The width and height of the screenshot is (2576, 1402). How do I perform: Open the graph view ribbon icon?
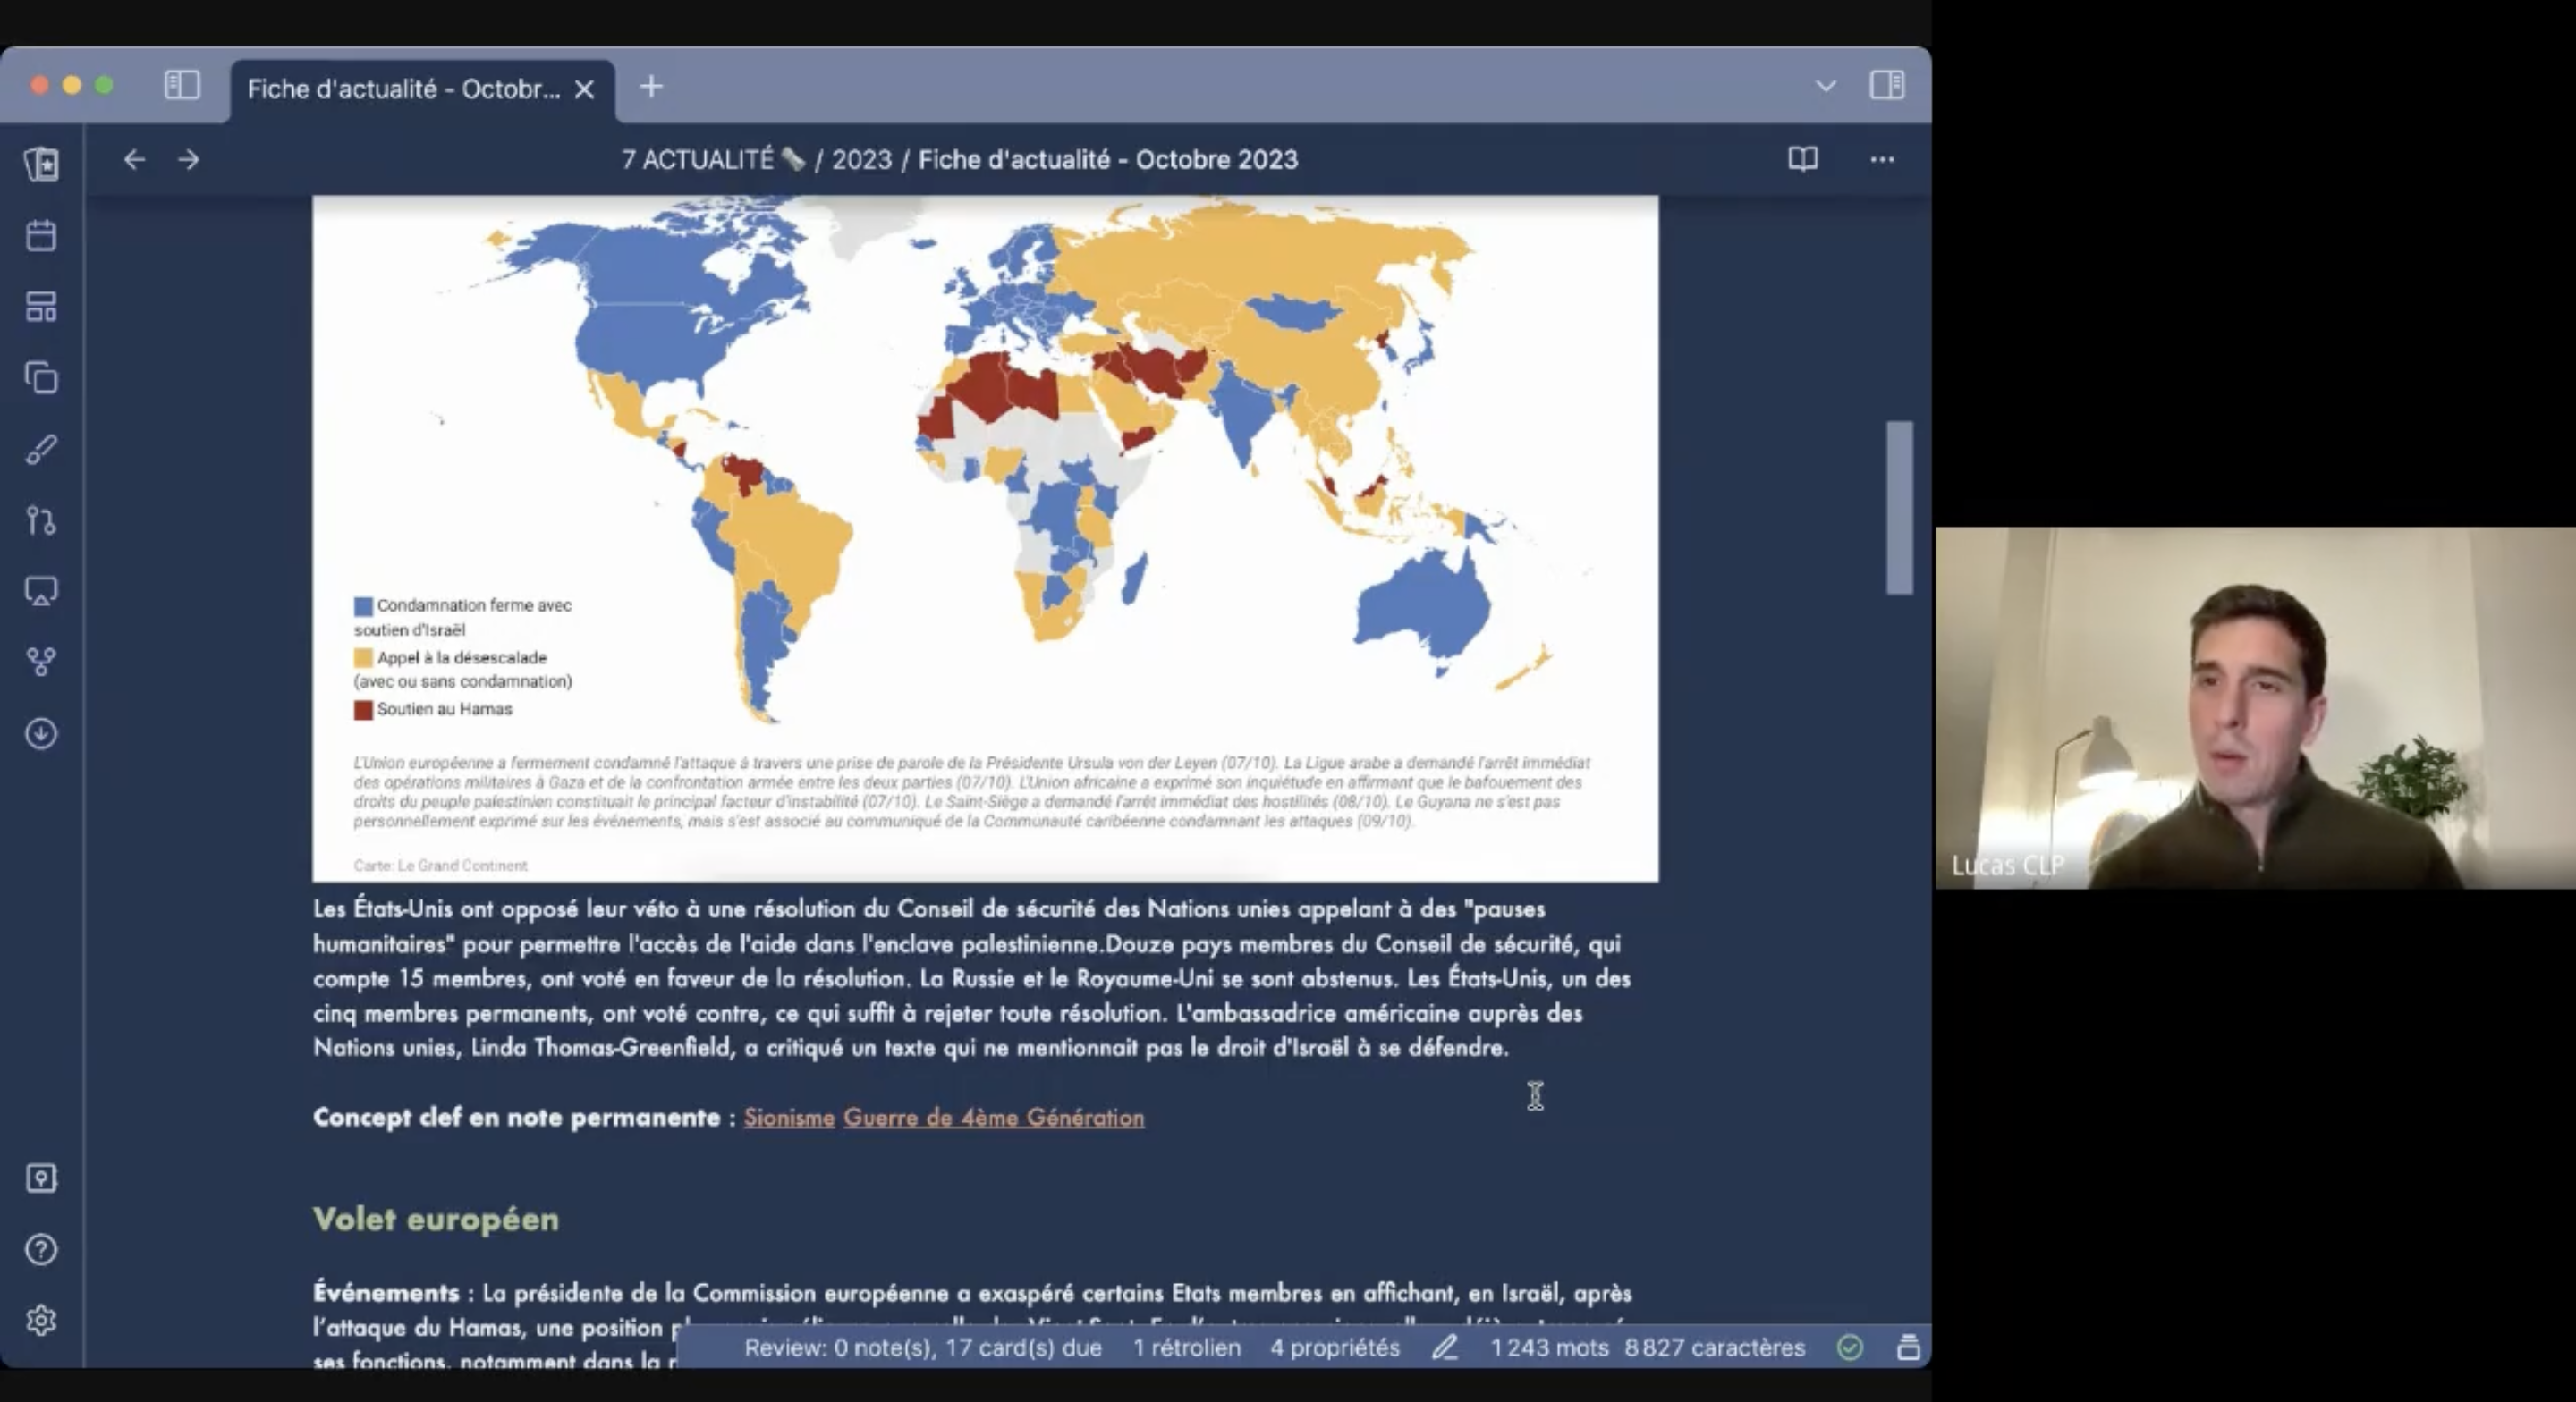tap(41, 662)
